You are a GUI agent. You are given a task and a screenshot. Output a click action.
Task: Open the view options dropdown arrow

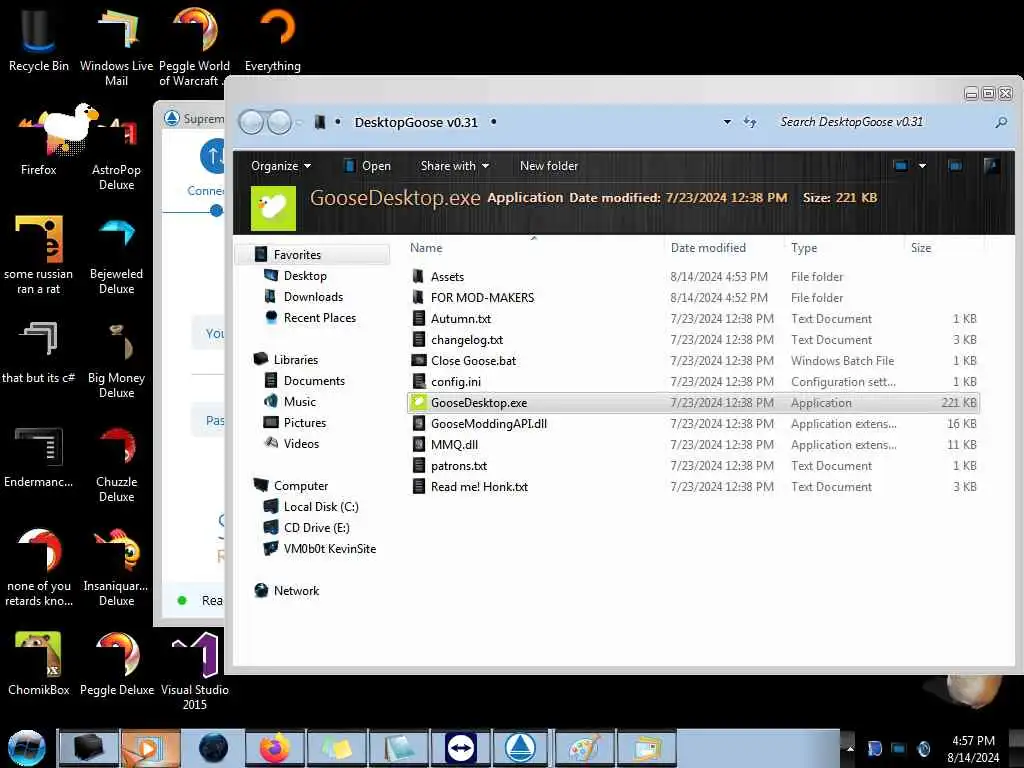click(x=922, y=166)
